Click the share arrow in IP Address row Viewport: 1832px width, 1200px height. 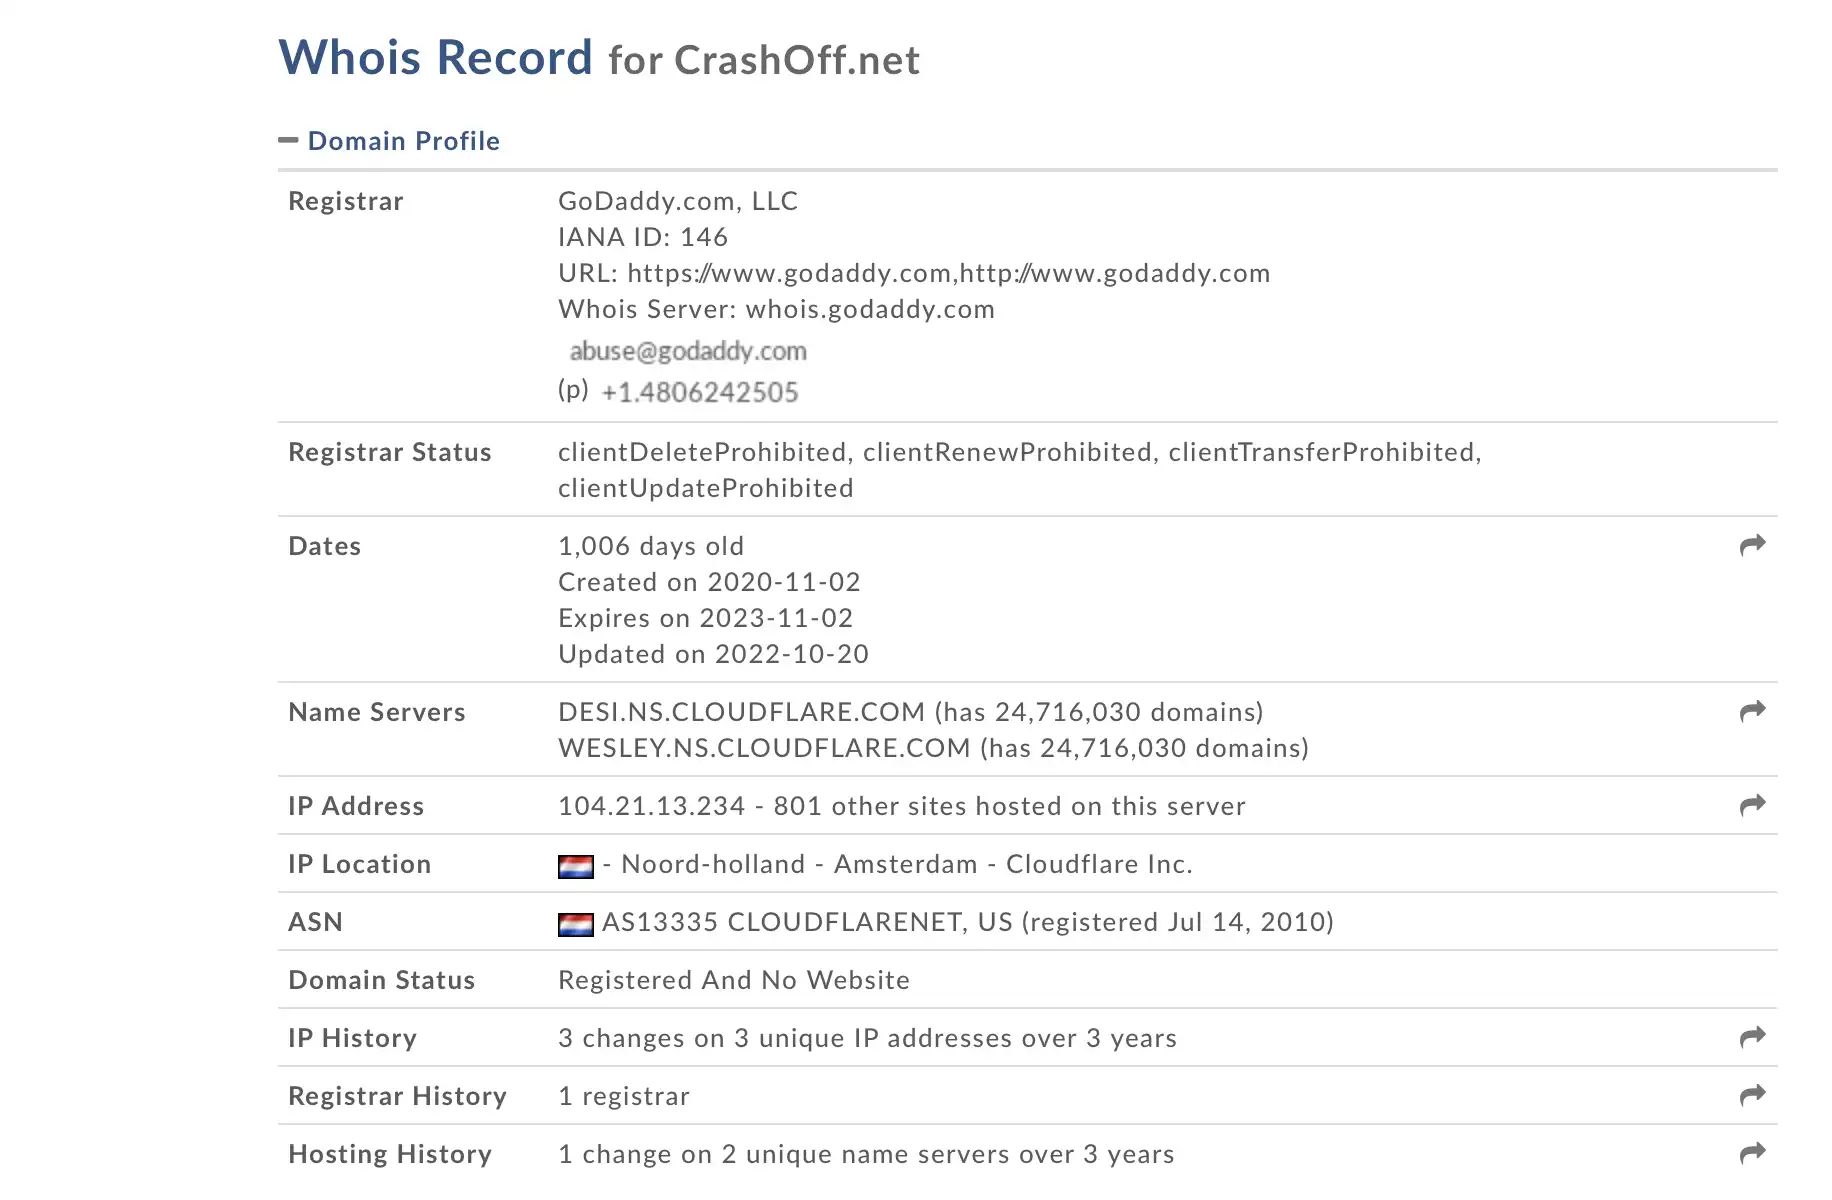[1752, 805]
